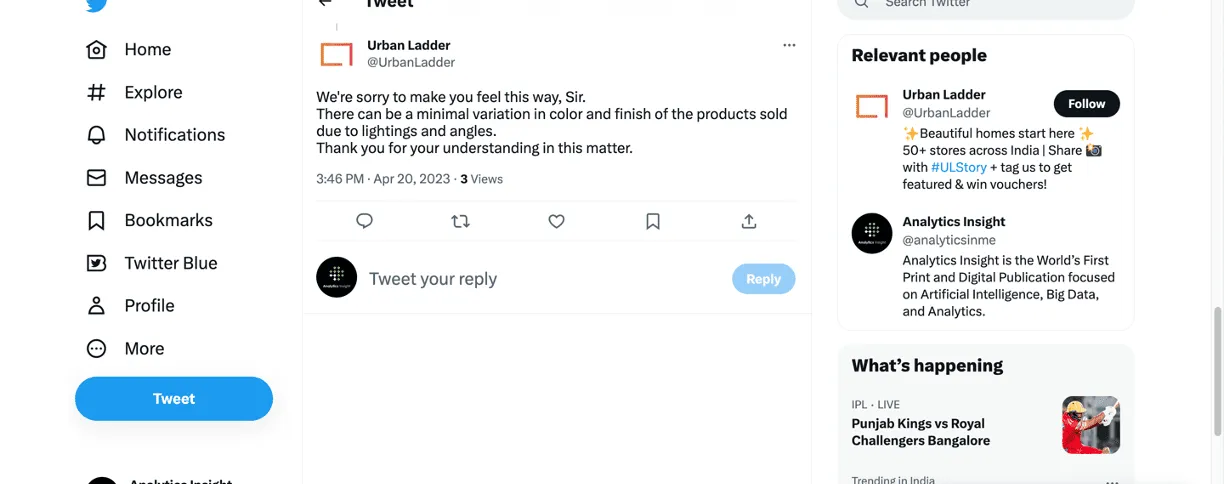This screenshot has width=1224, height=484.
Task: Share the tweet via upload icon
Action: pyautogui.click(x=749, y=221)
